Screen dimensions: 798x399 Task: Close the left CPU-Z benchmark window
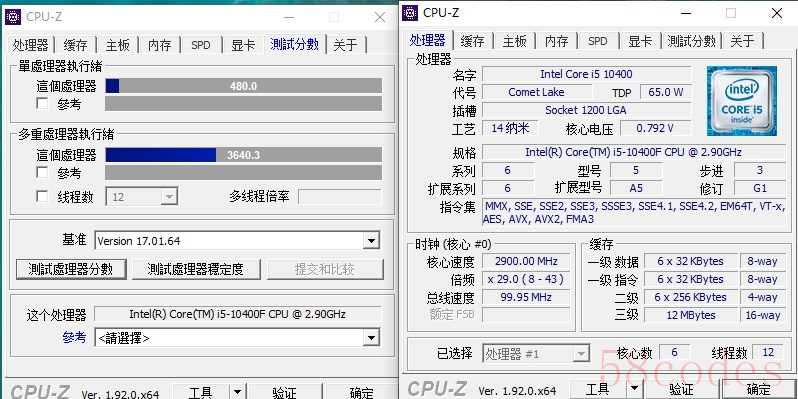(x=380, y=17)
